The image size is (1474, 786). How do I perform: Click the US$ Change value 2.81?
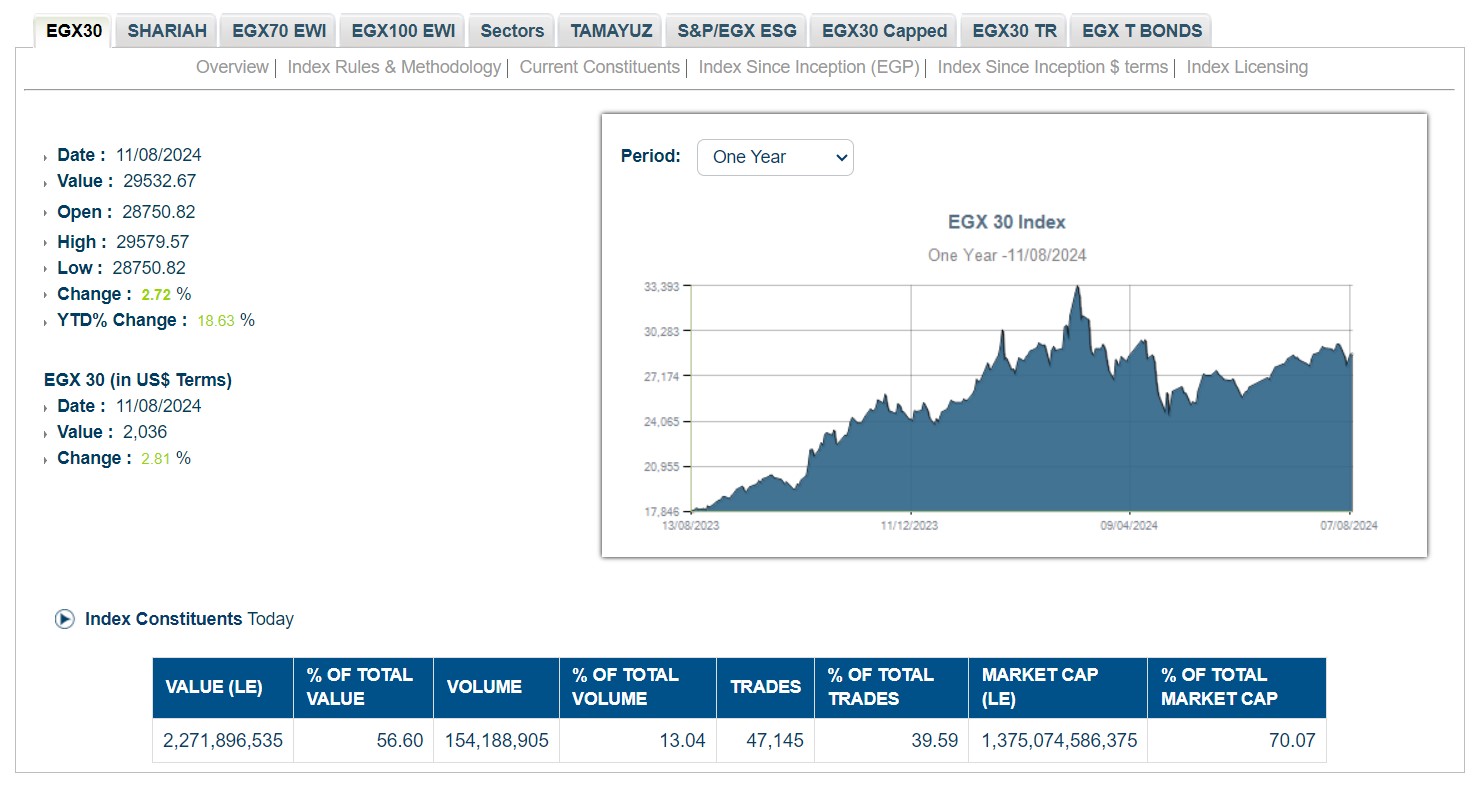tap(156, 458)
